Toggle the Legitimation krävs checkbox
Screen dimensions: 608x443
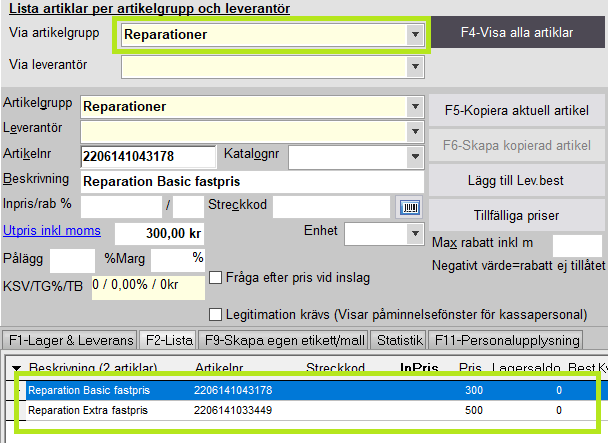pyautogui.click(x=214, y=314)
